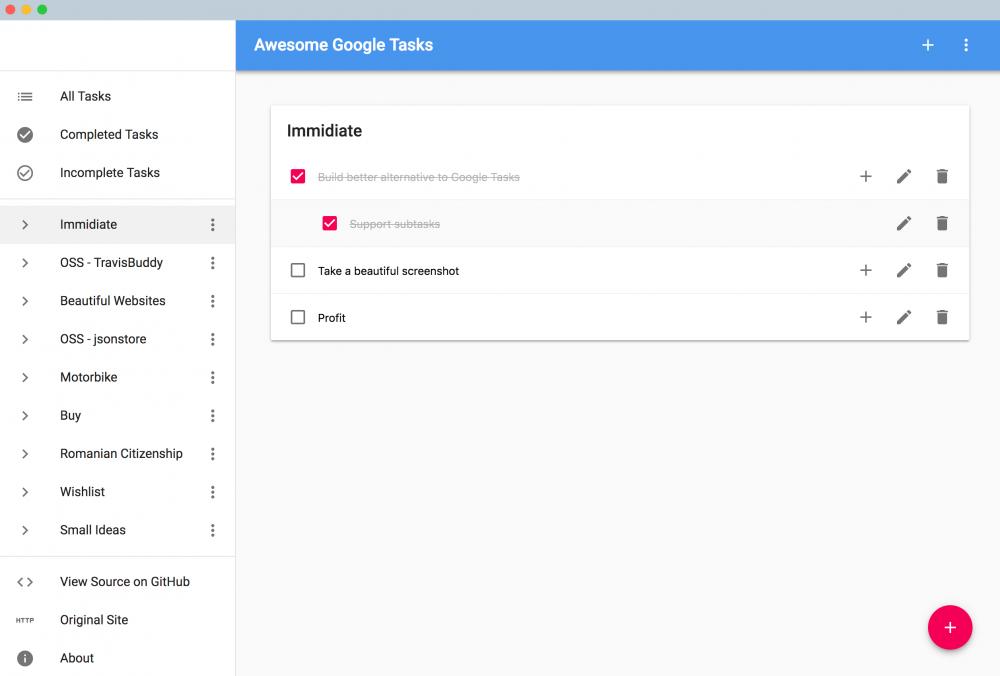
Task: Click the plus icon in the blue header
Action: 928,45
